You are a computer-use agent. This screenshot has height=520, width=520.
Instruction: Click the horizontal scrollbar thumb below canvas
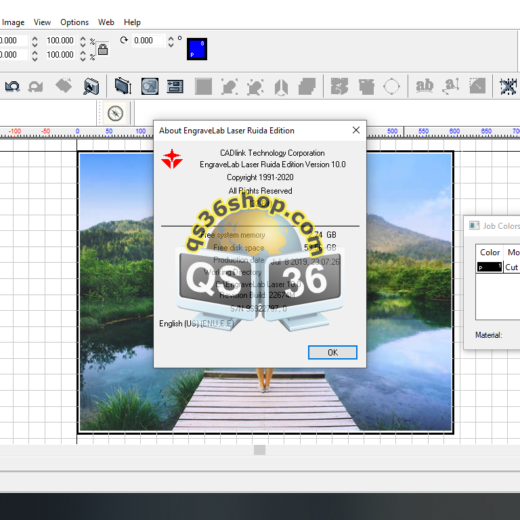click(x=260, y=450)
